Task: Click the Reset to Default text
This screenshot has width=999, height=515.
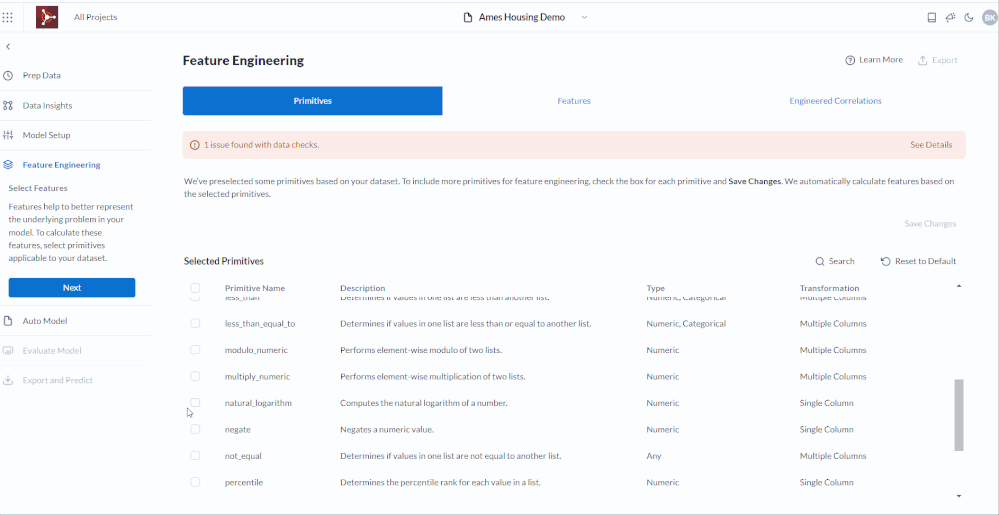Action: (925, 261)
